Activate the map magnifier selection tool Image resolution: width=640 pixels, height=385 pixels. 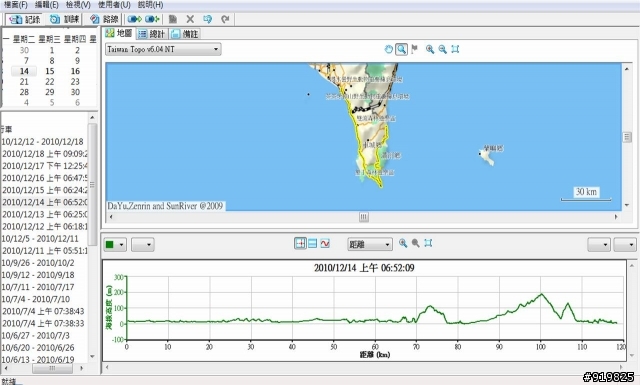(402, 49)
